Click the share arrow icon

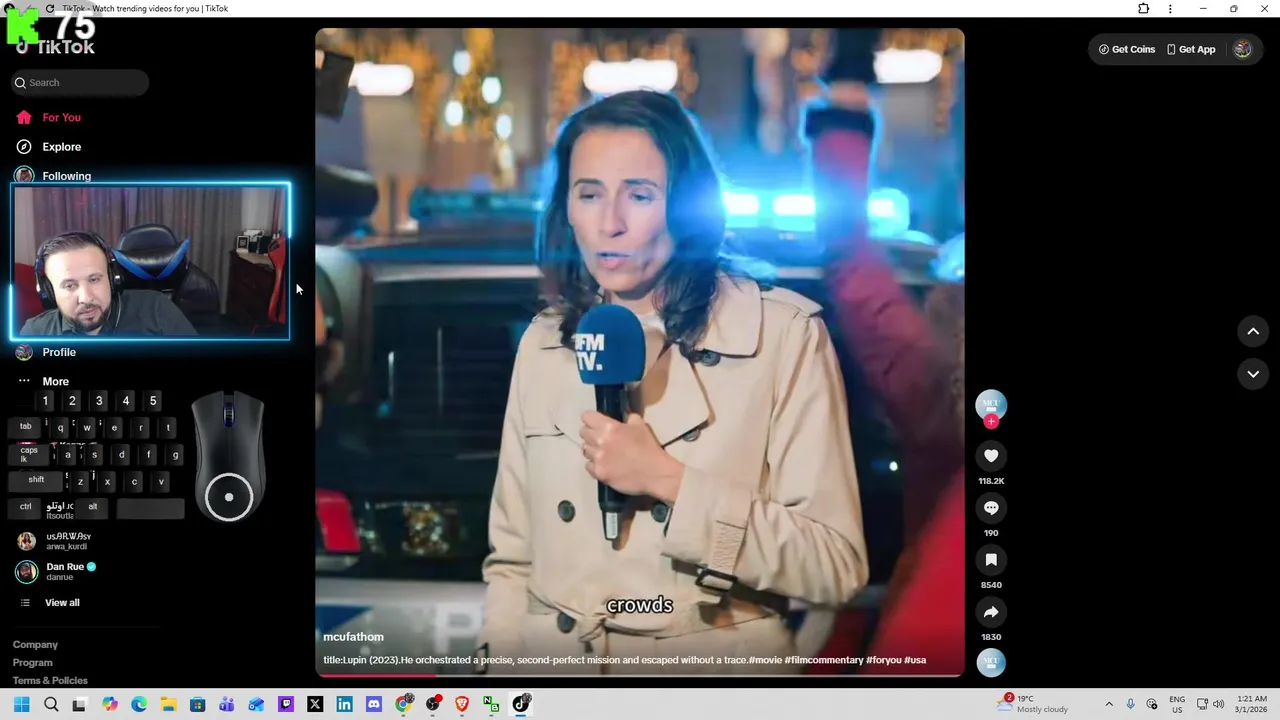pyautogui.click(x=991, y=612)
